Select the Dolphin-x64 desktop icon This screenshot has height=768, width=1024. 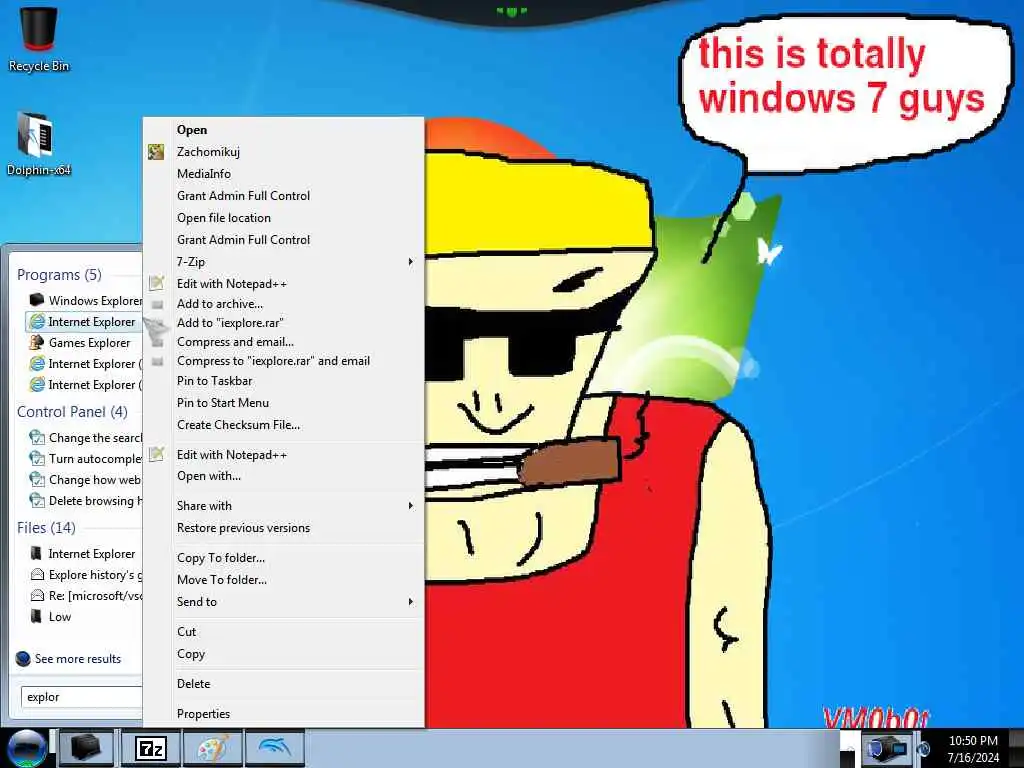[x=38, y=144]
